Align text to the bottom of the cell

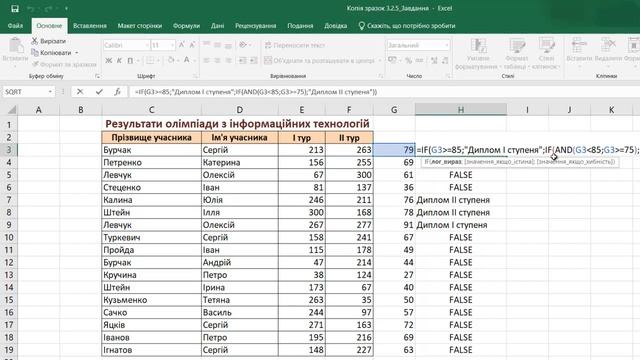[x=228, y=45]
